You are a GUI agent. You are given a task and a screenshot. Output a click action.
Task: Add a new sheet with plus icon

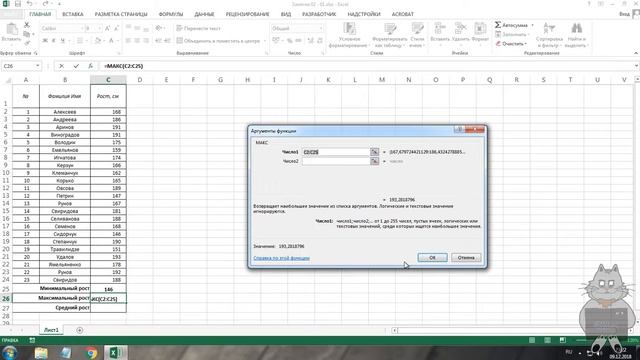pos(80,330)
